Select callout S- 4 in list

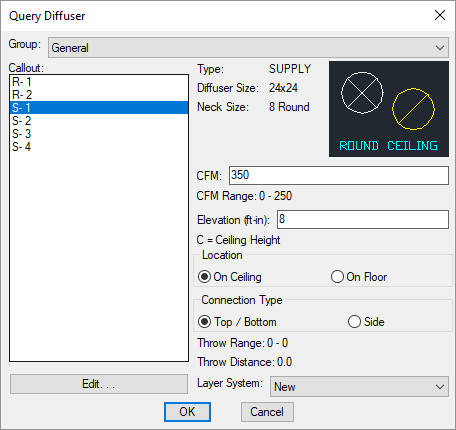[99, 147]
